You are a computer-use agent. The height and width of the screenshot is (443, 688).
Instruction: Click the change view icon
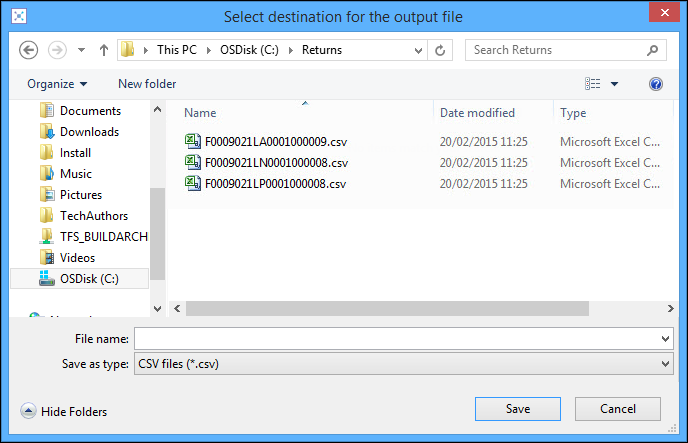593,84
